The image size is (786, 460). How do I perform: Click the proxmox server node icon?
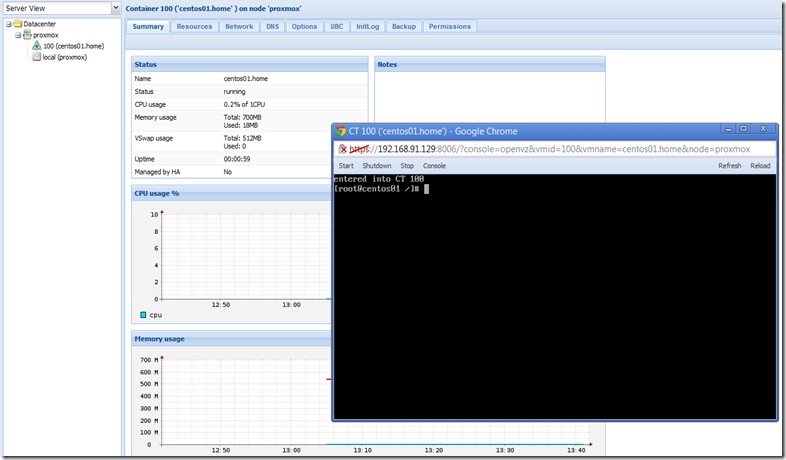coord(27,35)
